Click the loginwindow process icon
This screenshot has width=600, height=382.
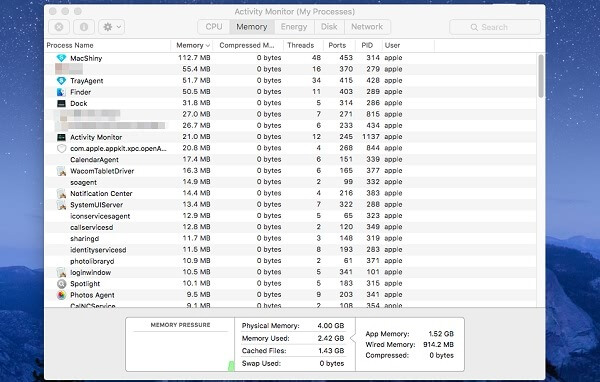point(61,272)
